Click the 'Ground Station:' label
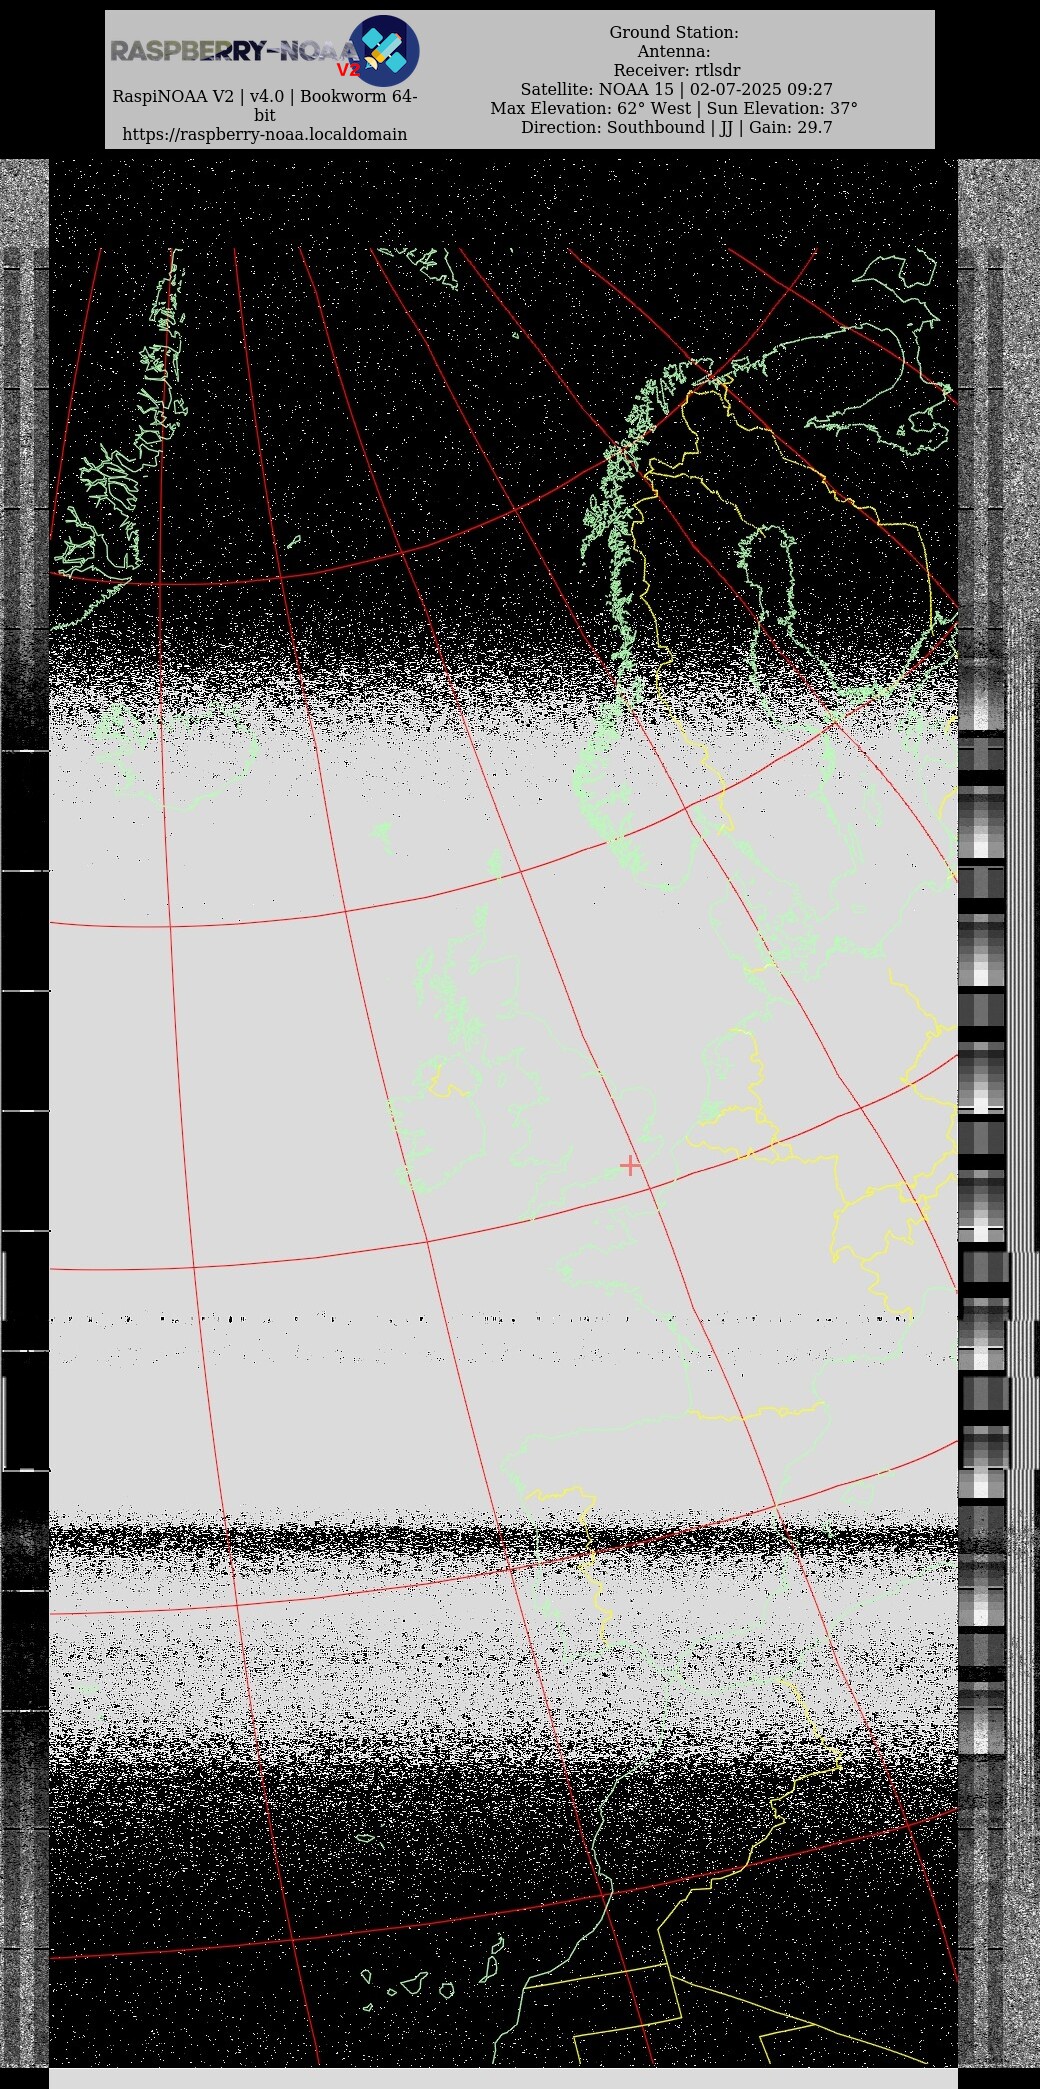Screen dimensions: 1040x2089 click(674, 32)
